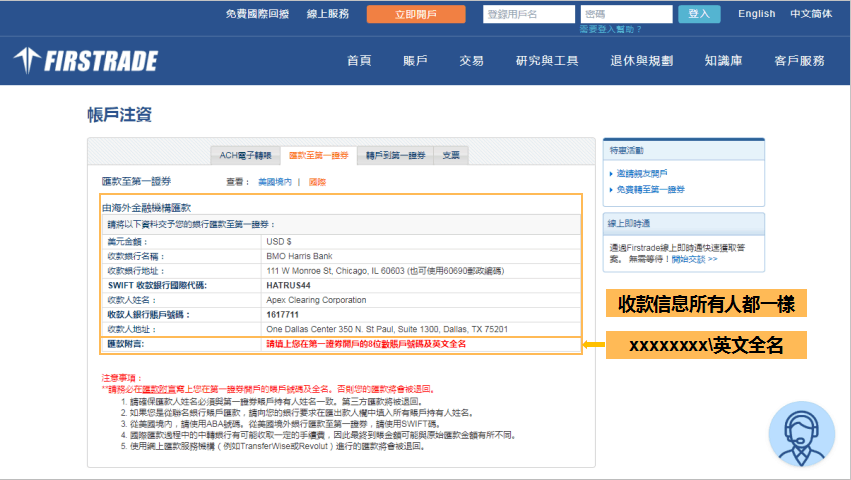Open the customer support headset chat icon
851x480 pixels.
802,434
